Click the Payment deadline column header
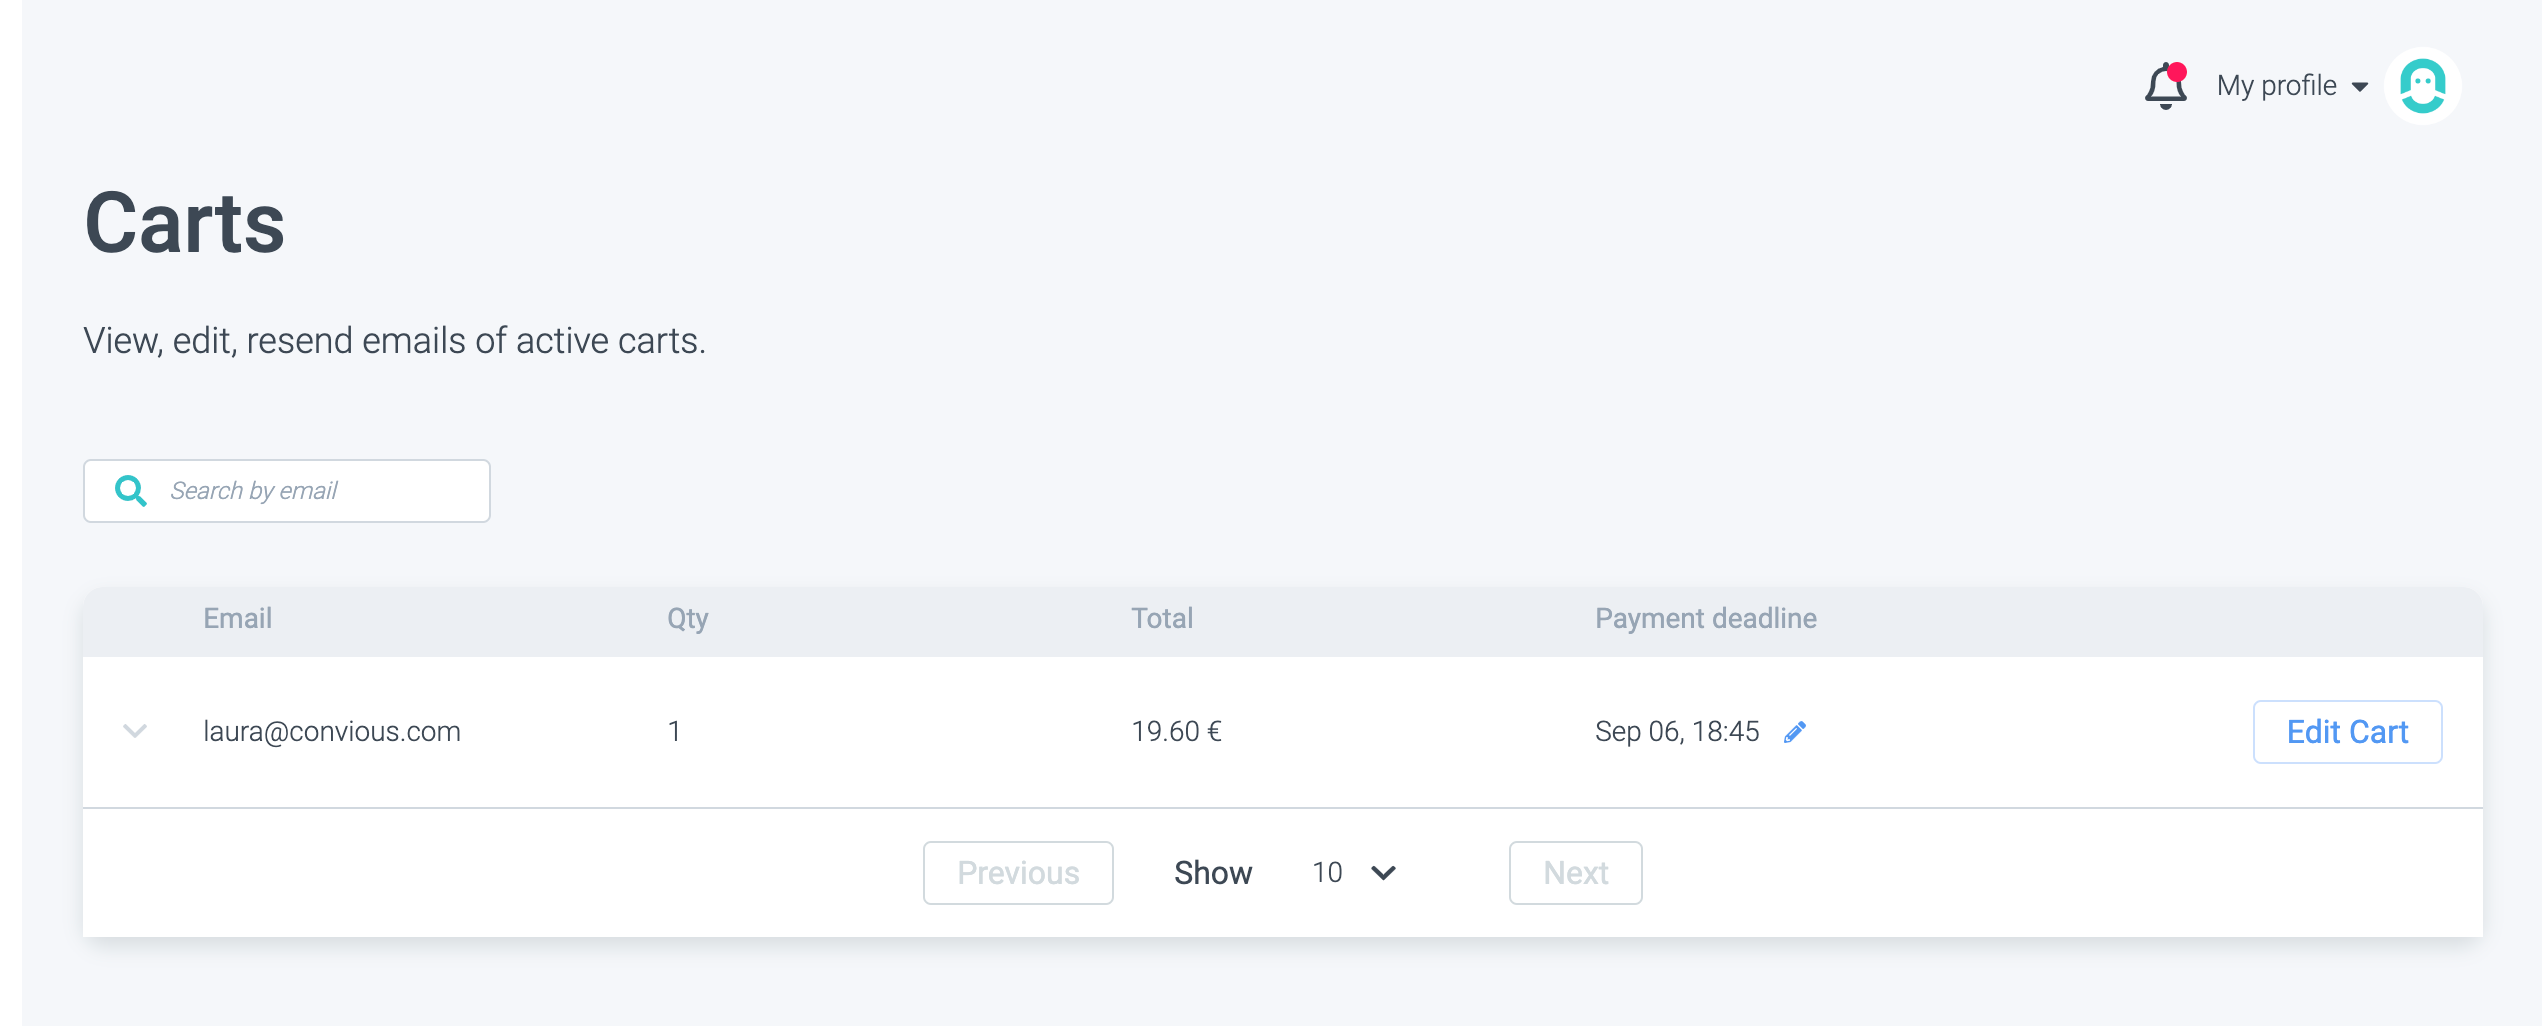Screen dimensions: 2542x1026 click(x=1705, y=619)
